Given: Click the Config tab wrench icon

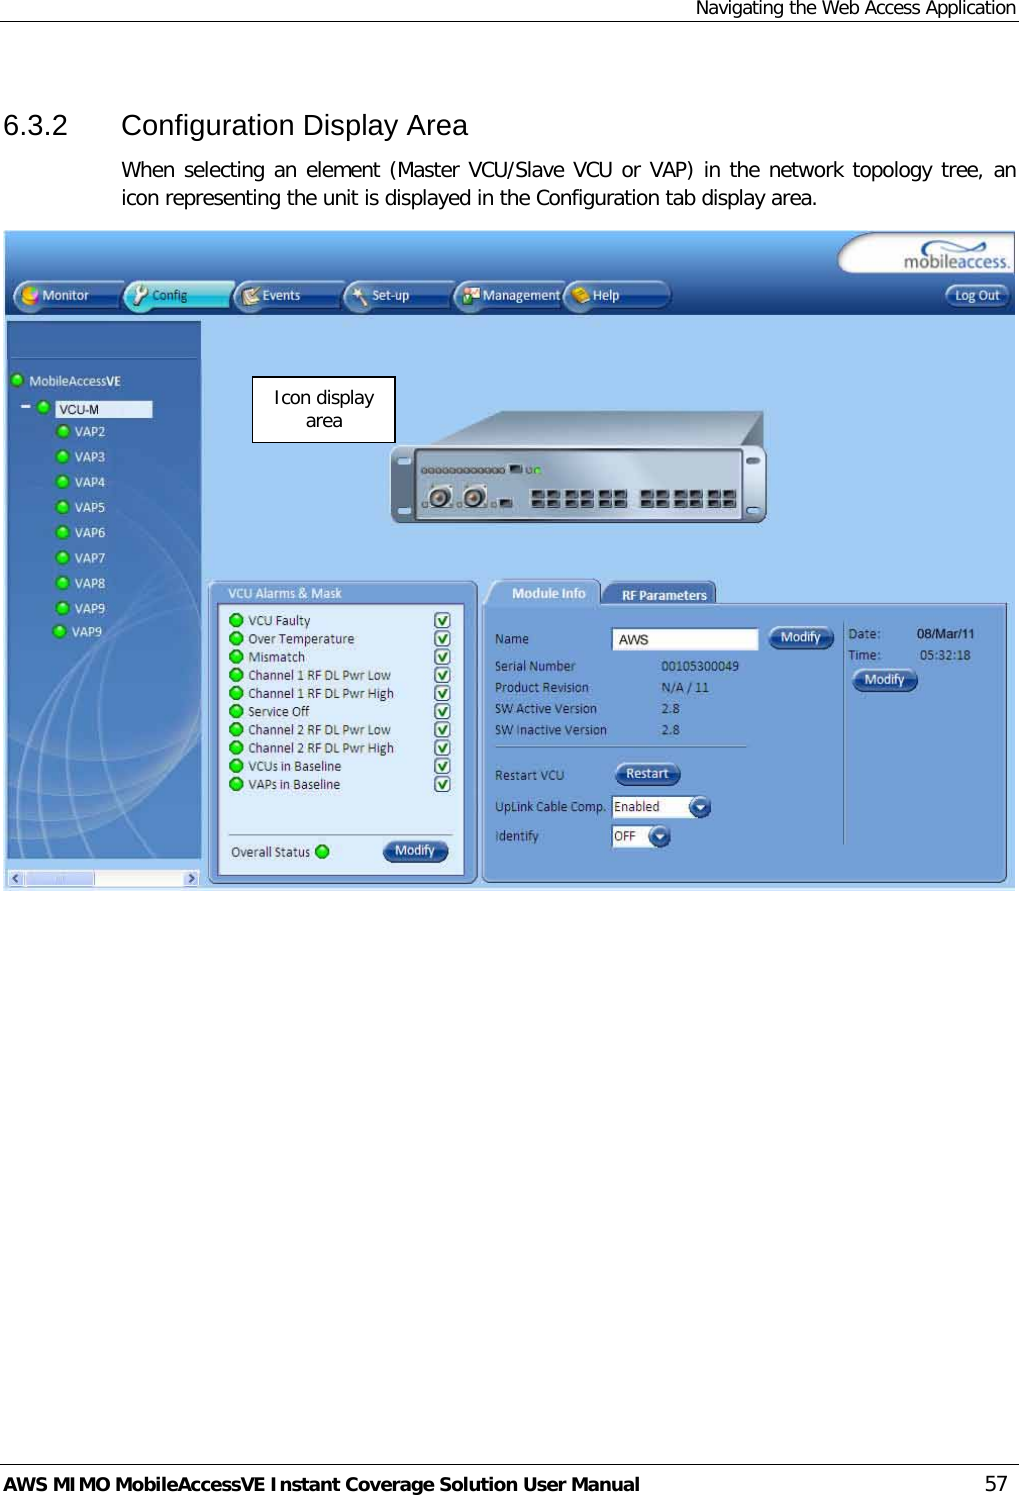Looking at the screenshot, I should pos(141,295).
